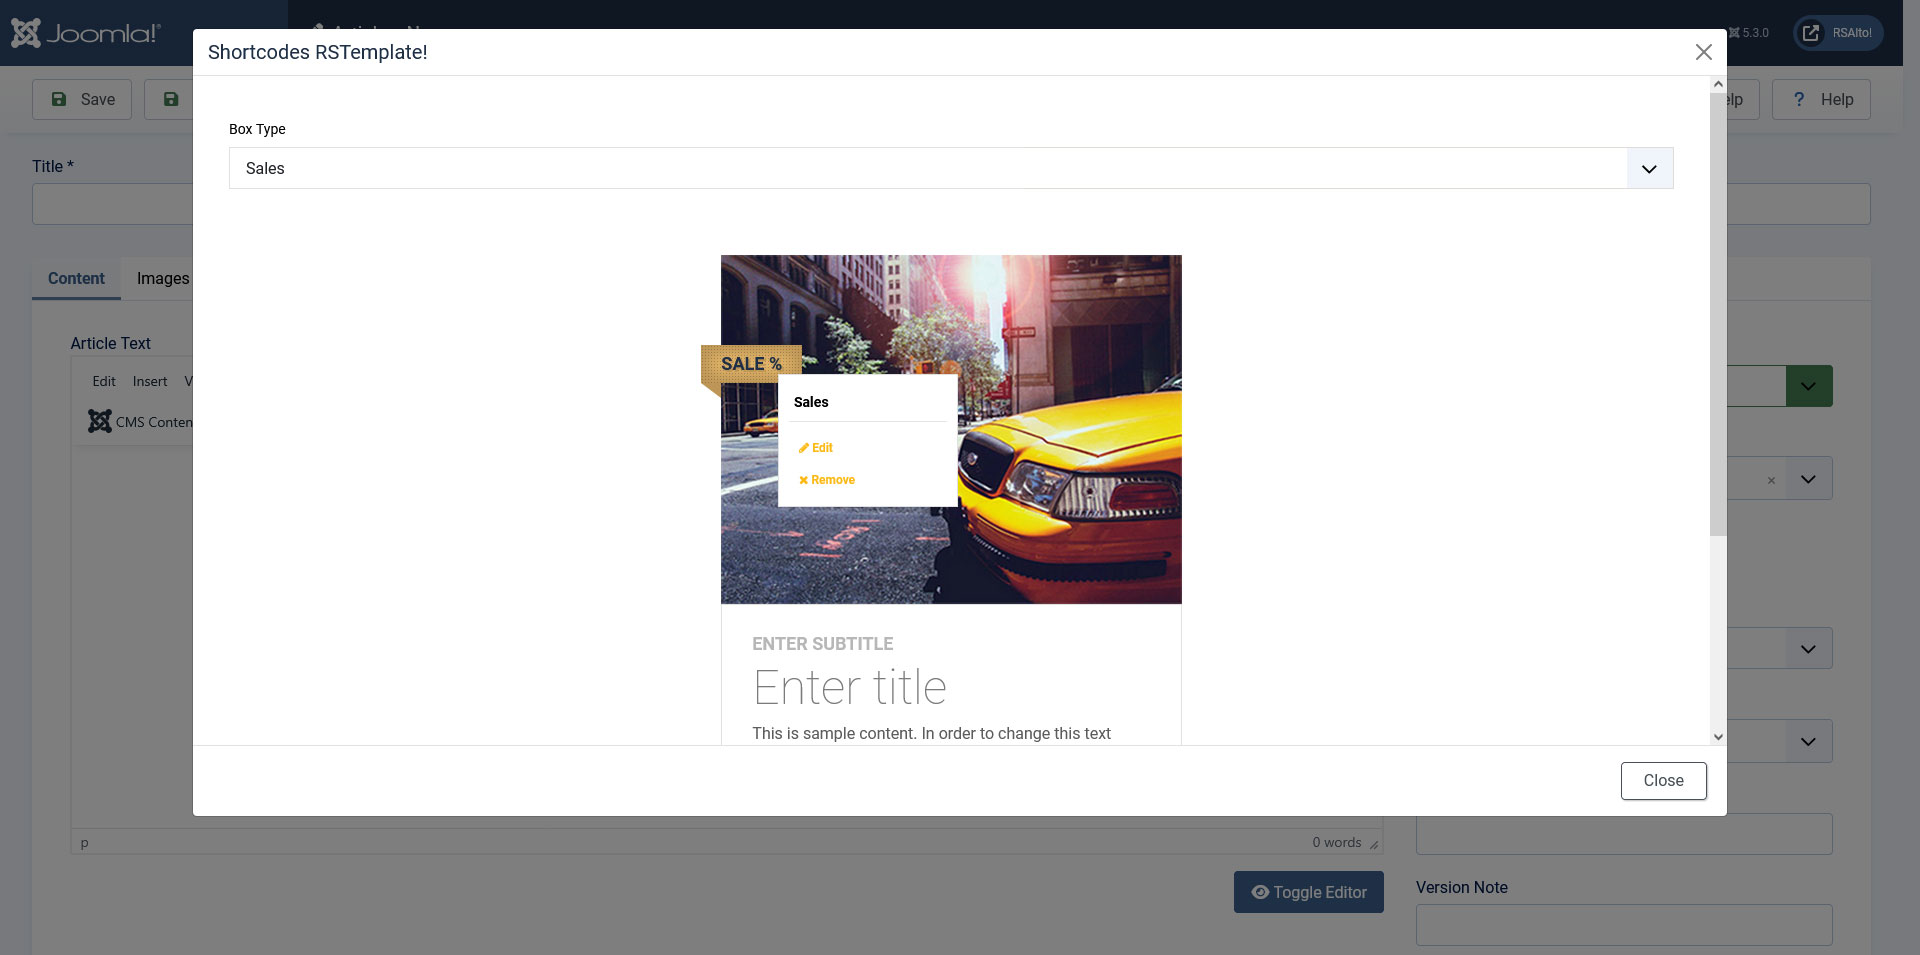Click modal scrollbar down arrow
This screenshot has width=1920, height=955.
(1718, 737)
